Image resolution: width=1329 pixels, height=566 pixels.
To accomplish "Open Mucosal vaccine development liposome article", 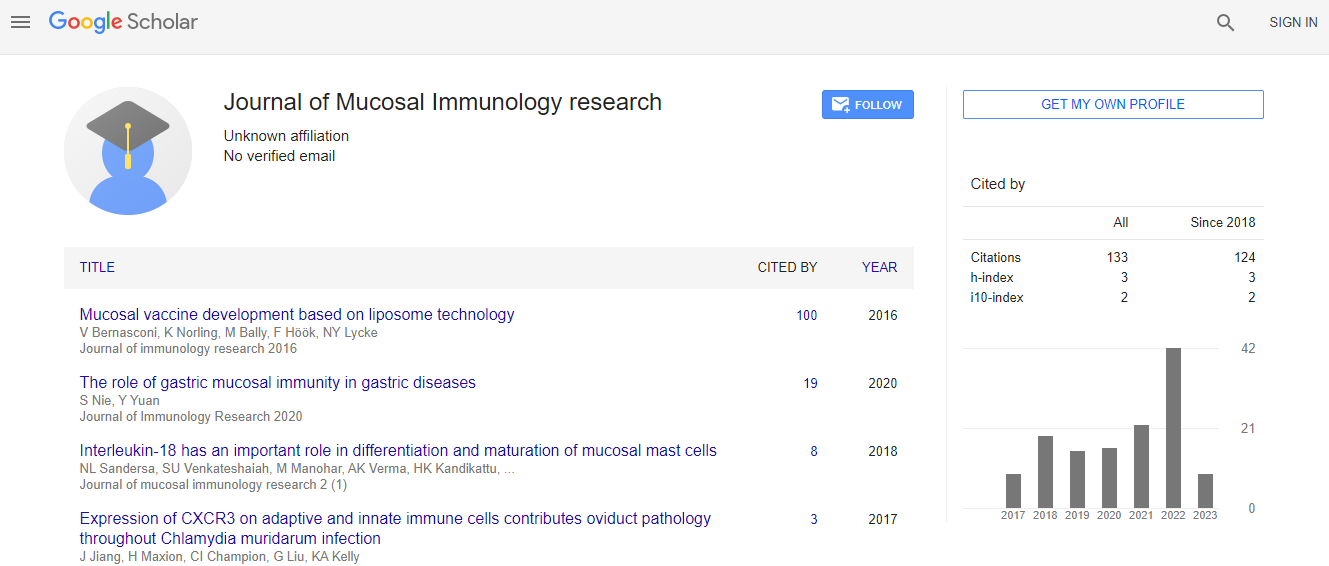I will coord(297,314).
